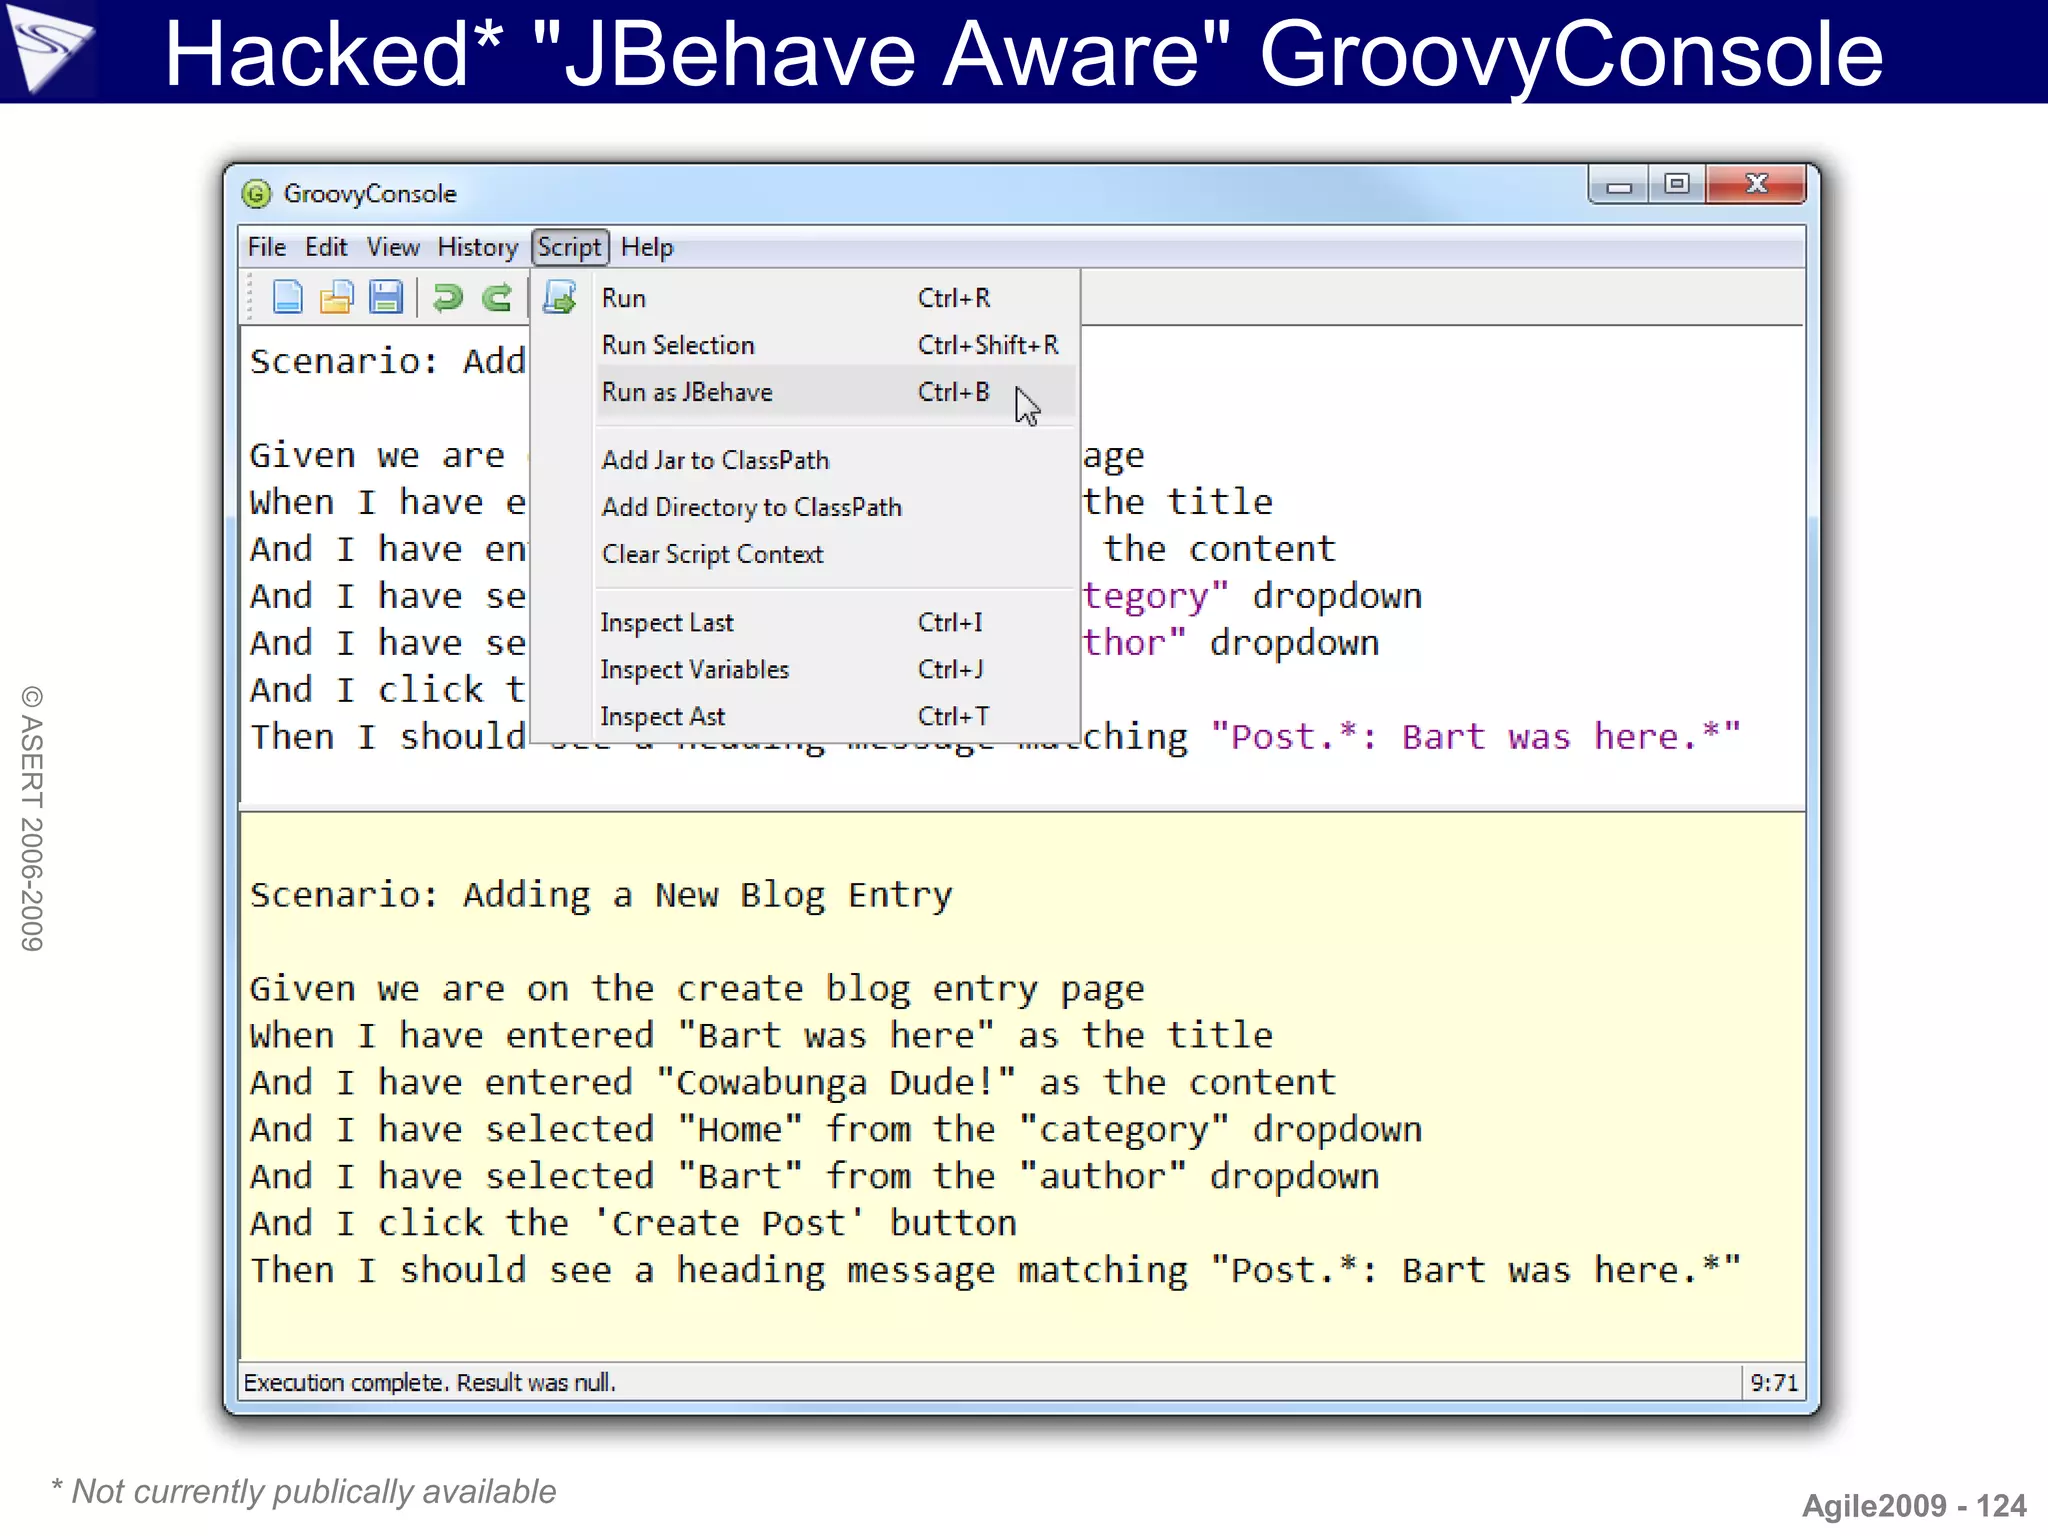The image size is (2048, 1536).
Task: Click the Undo green arrow icon
Action: tap(447, 297)
